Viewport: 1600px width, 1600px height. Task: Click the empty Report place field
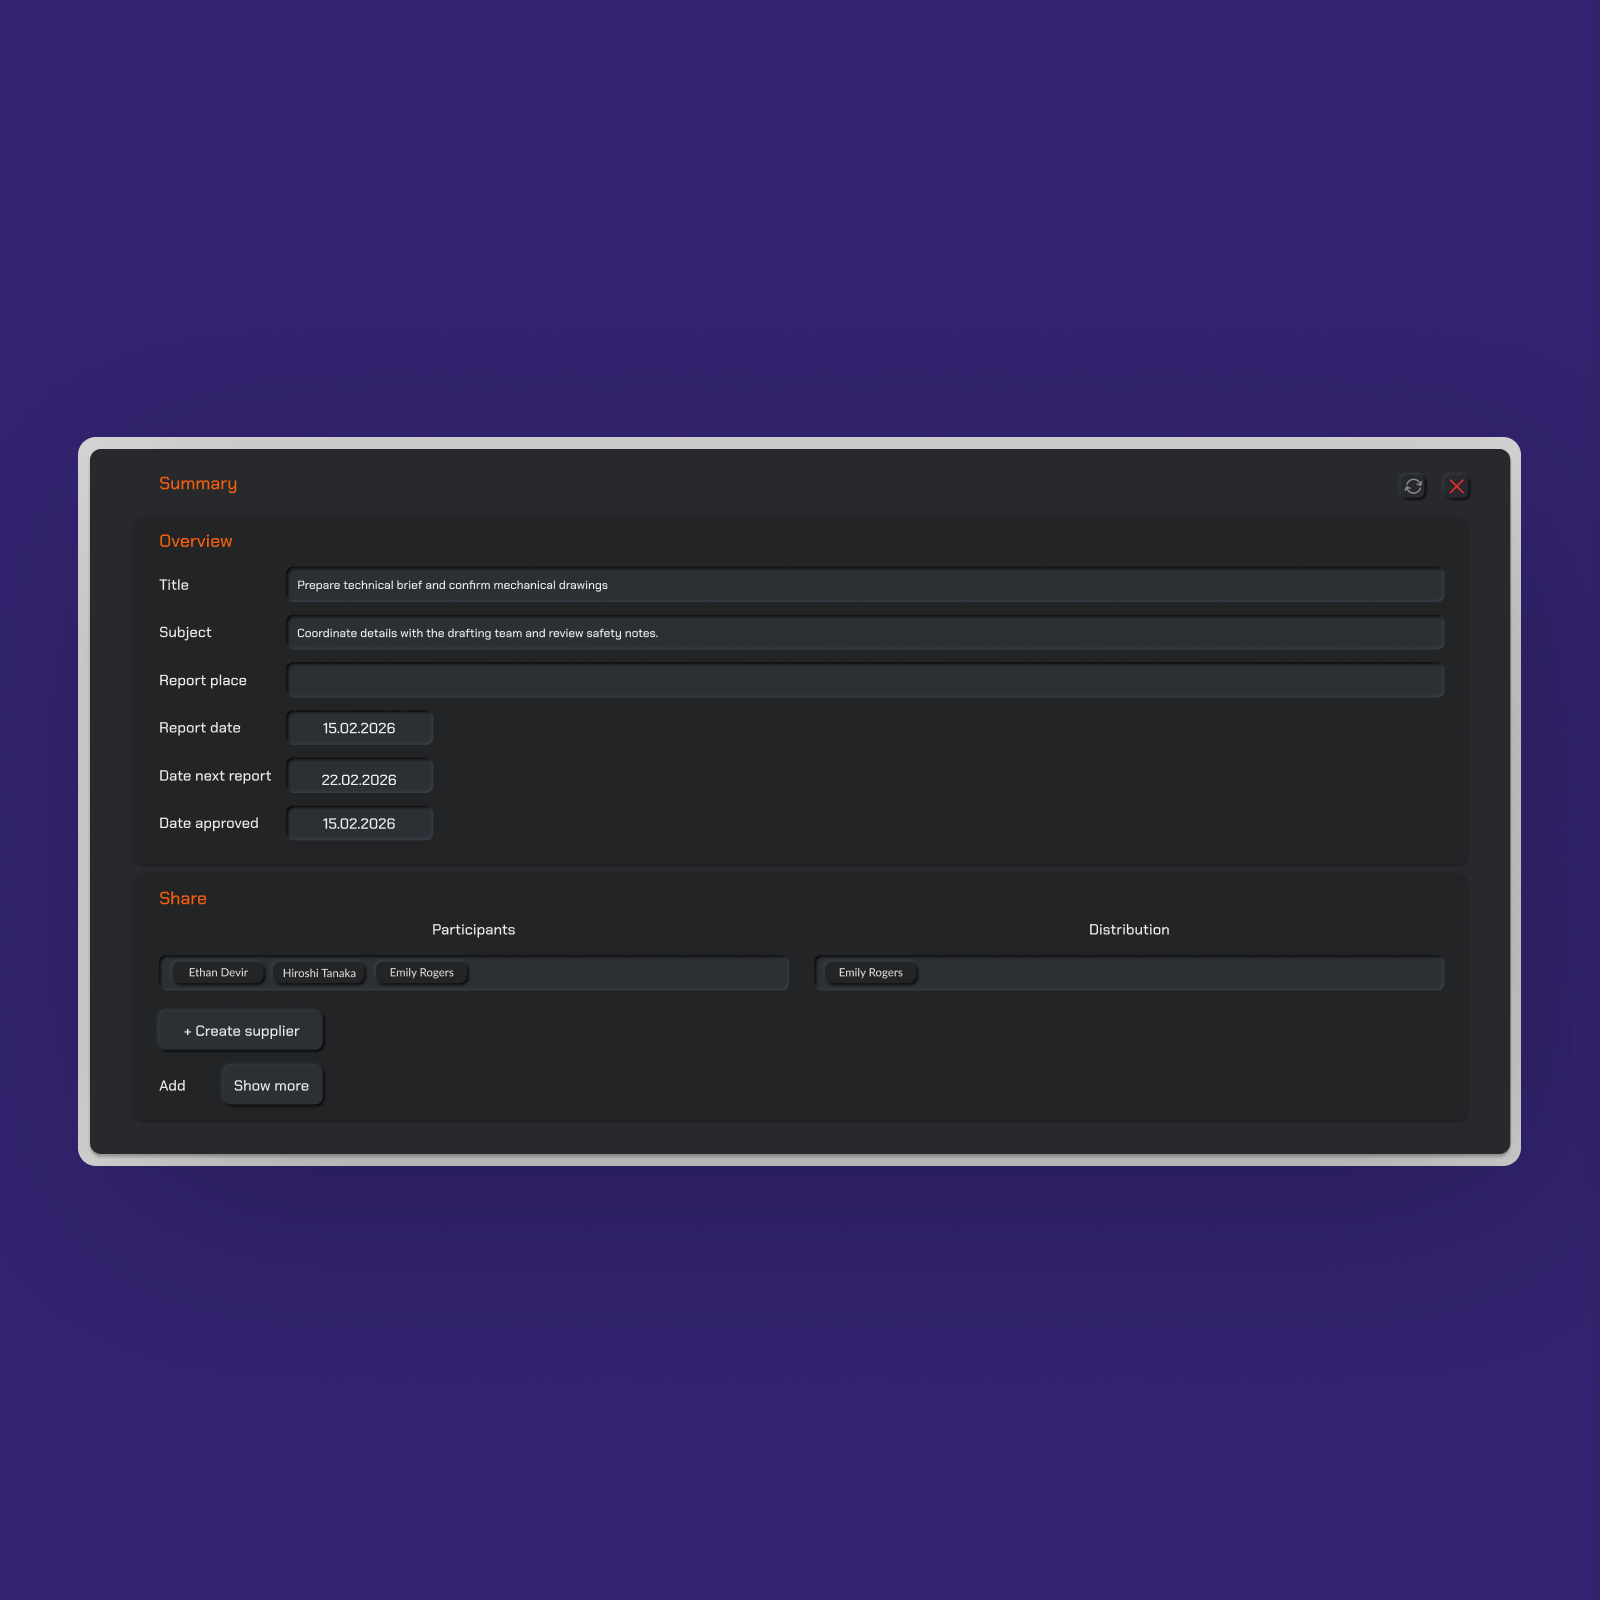[864, 680]
